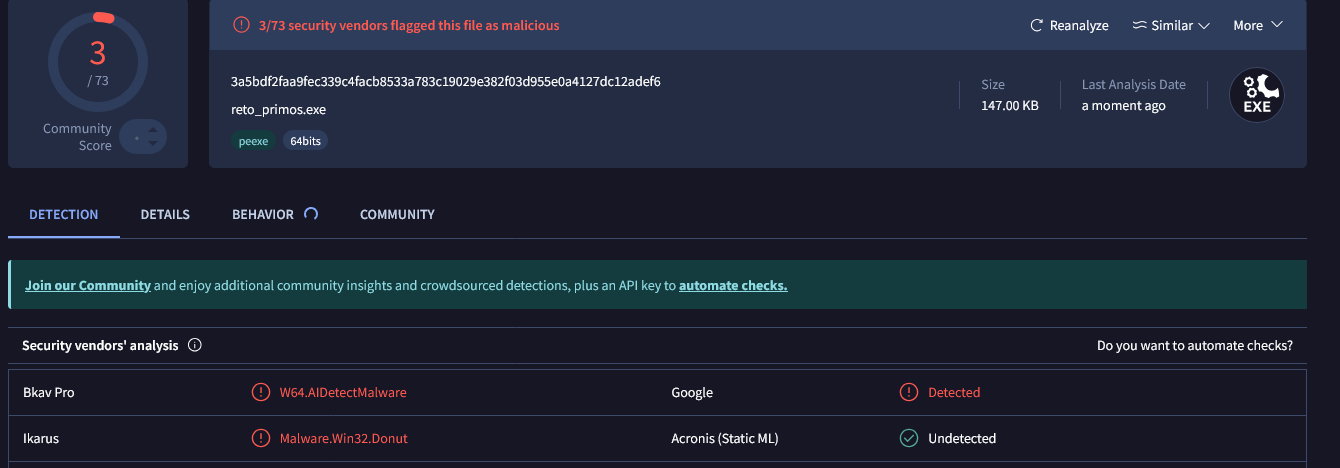This screenshot has width=1340, height=468.
Task: Click the Bkav Pro alert icon
Action: (261, 392)
